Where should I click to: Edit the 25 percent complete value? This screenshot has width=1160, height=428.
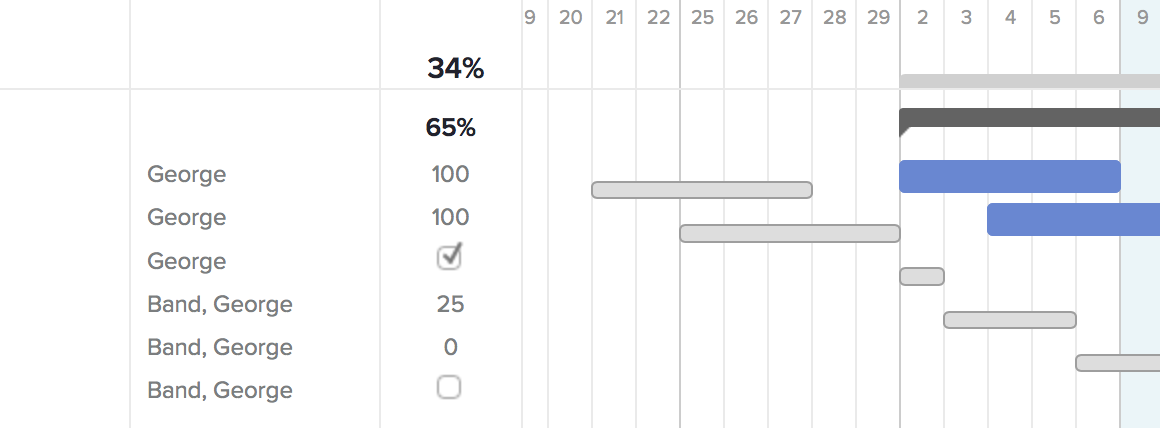[450, 304]
